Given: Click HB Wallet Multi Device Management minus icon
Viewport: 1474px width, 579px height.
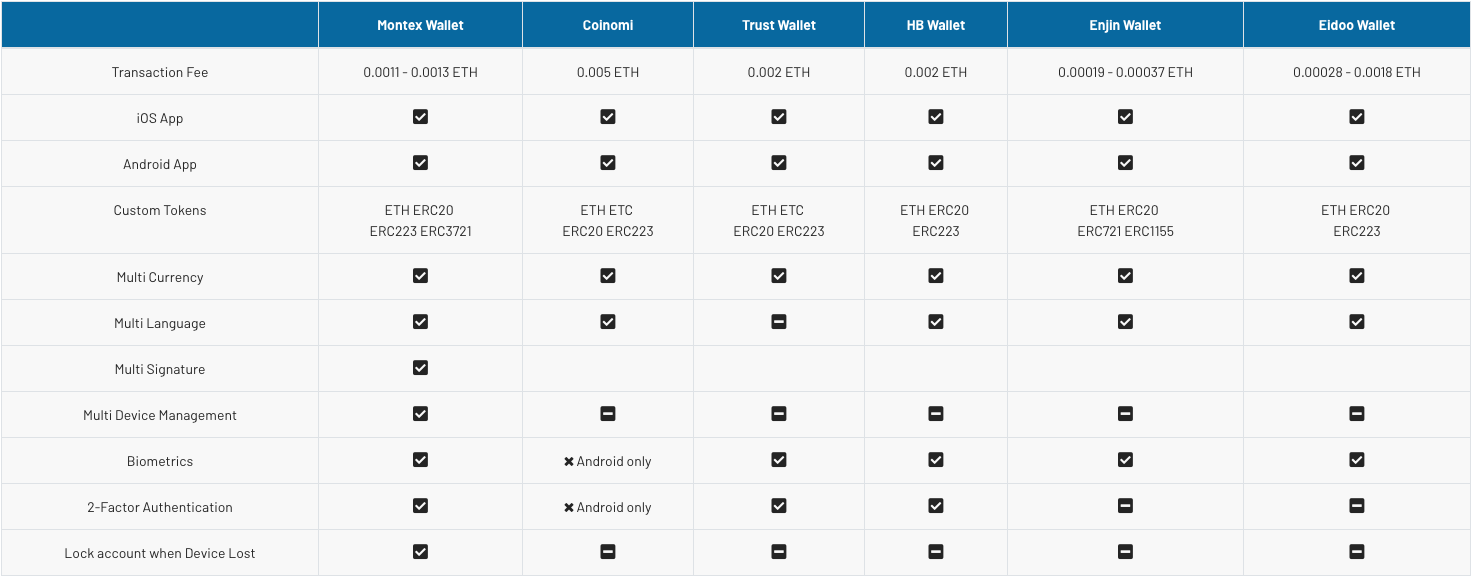Looking at the screenshot, I should point(936,414).
